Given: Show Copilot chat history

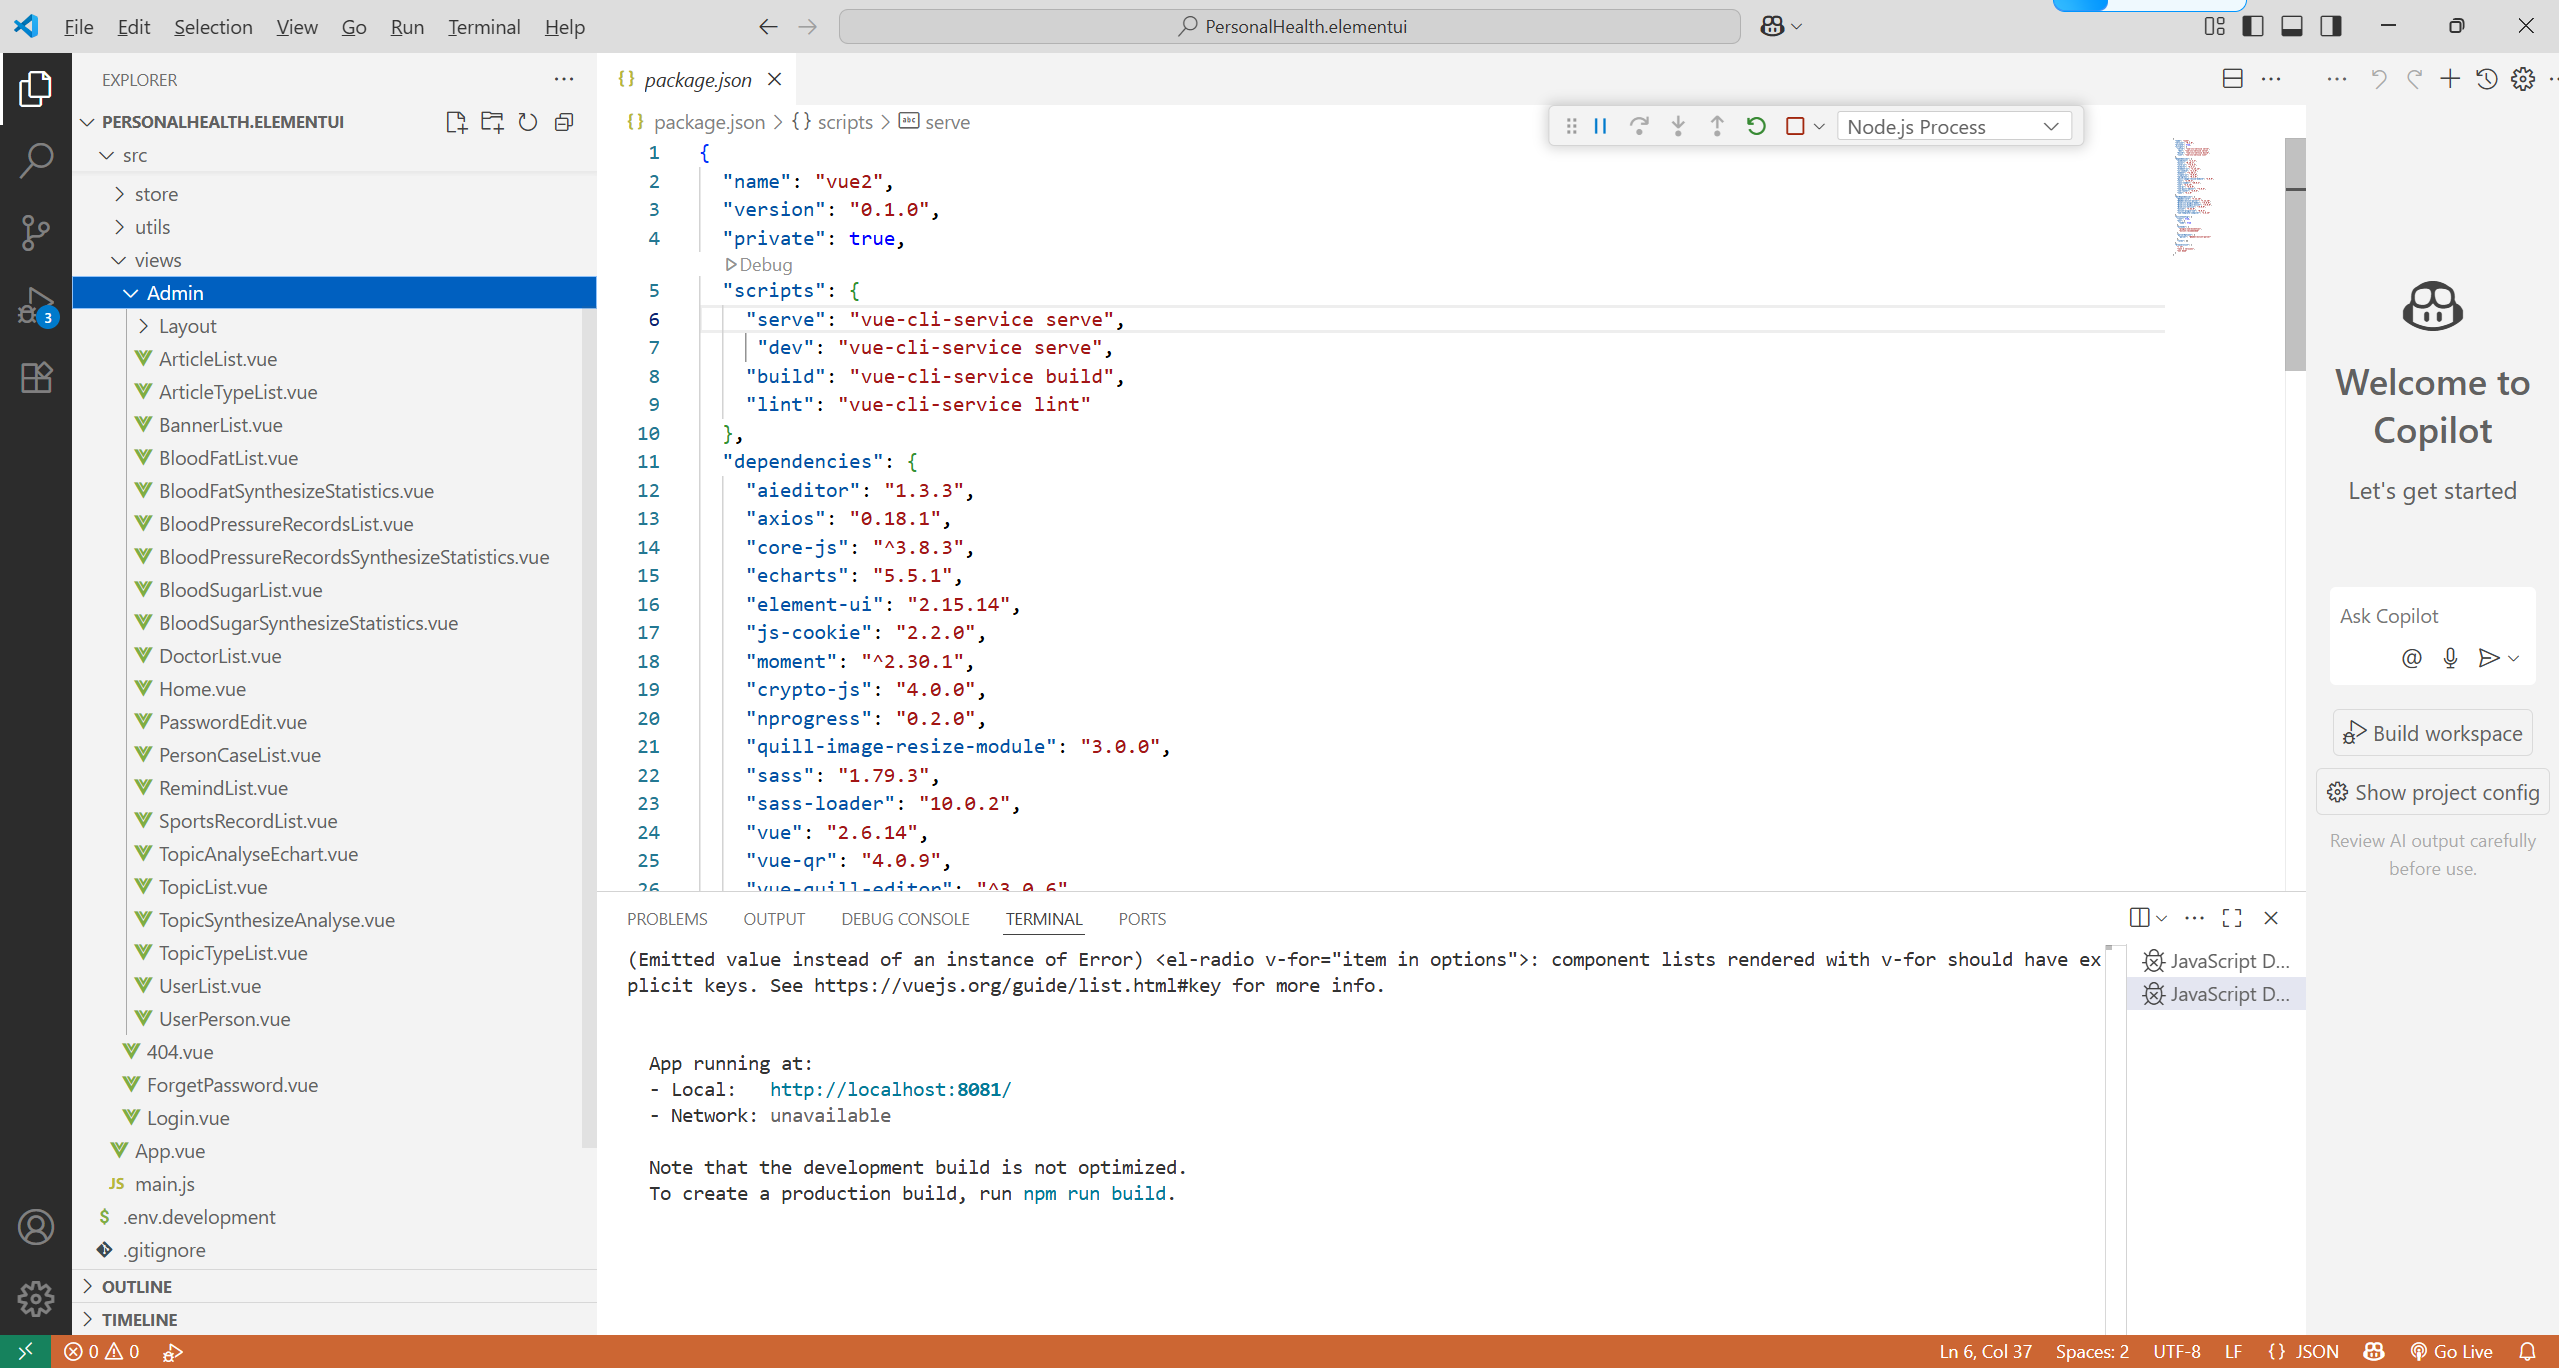Looking at the screenshot, I should (x=2487, y=79).
